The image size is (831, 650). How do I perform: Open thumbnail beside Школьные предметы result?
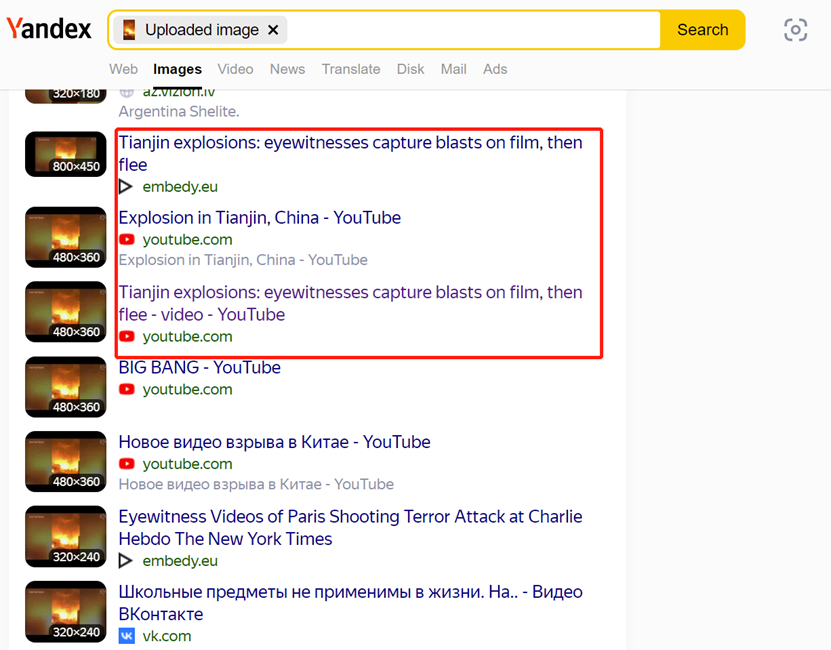pos(66,612)
